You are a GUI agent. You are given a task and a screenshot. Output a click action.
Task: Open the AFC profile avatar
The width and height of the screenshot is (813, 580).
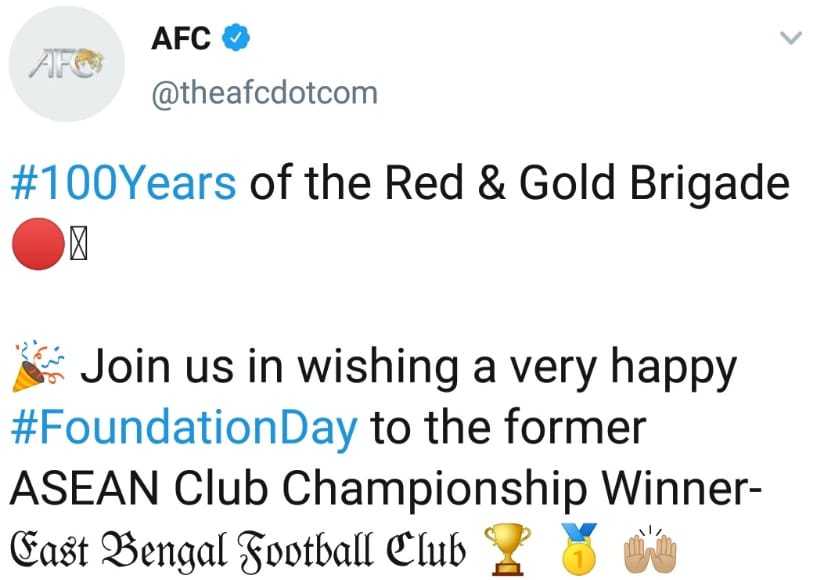66,64
